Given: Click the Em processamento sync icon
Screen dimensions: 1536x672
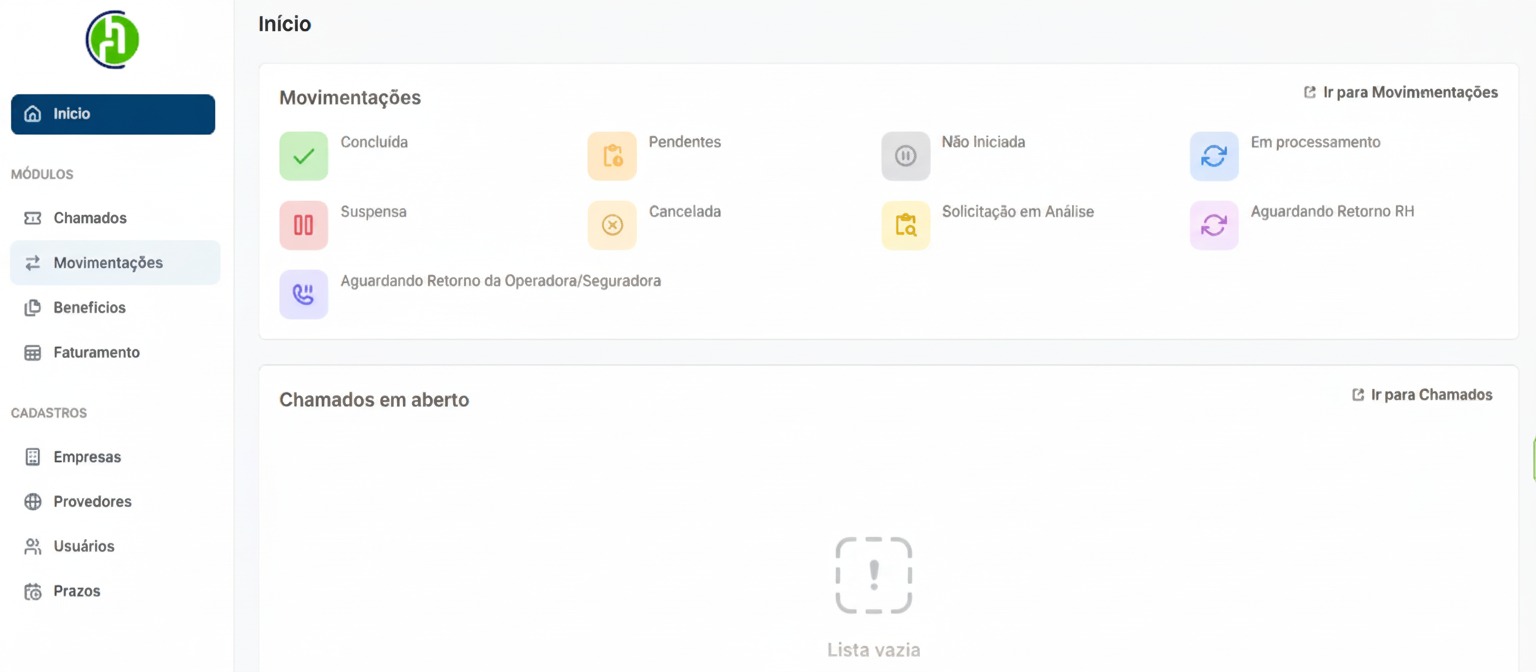Looking at the screenshot, I should coord(1213,156).
